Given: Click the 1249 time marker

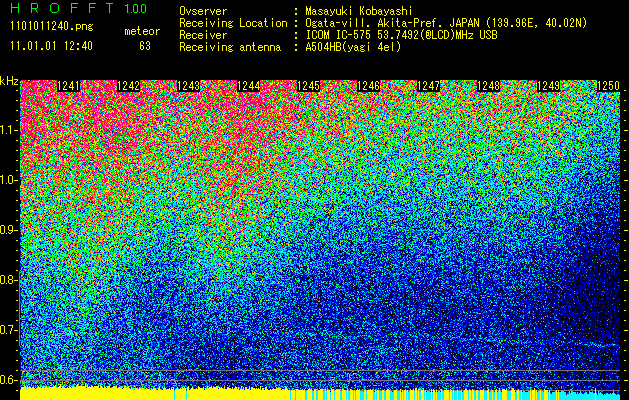Looking at the screenshot, I should click(549, 86).
